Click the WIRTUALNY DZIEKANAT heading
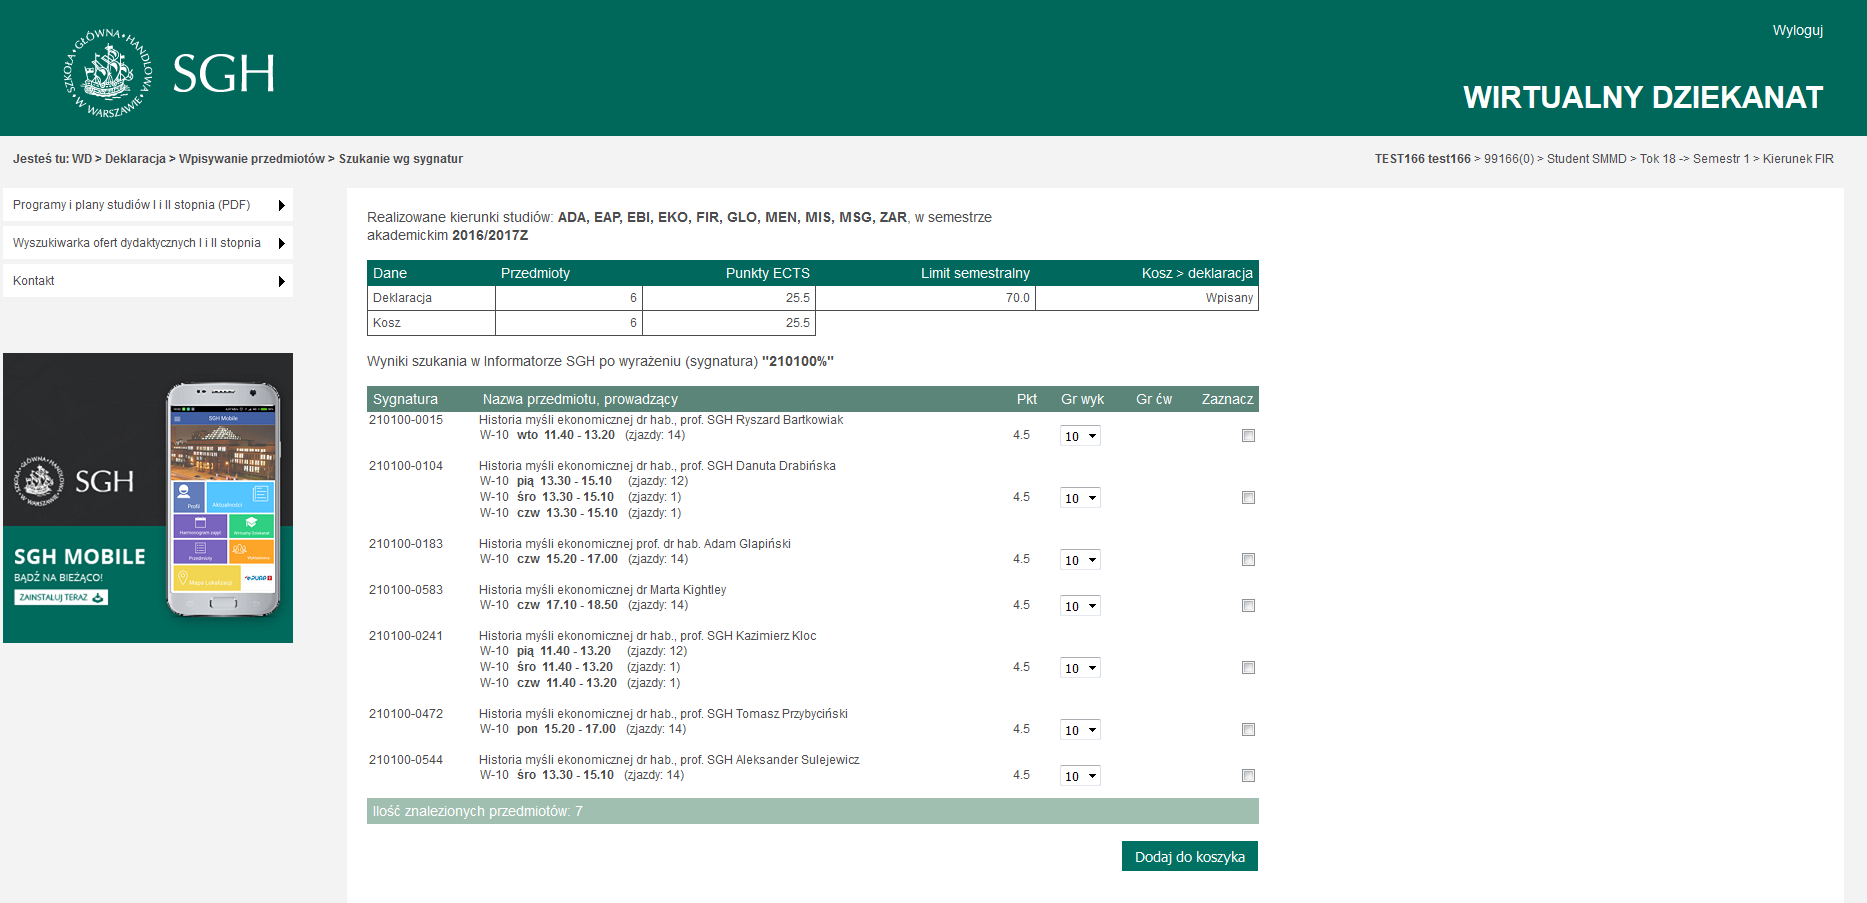 pyautogui.click(x=1643, y=97)
